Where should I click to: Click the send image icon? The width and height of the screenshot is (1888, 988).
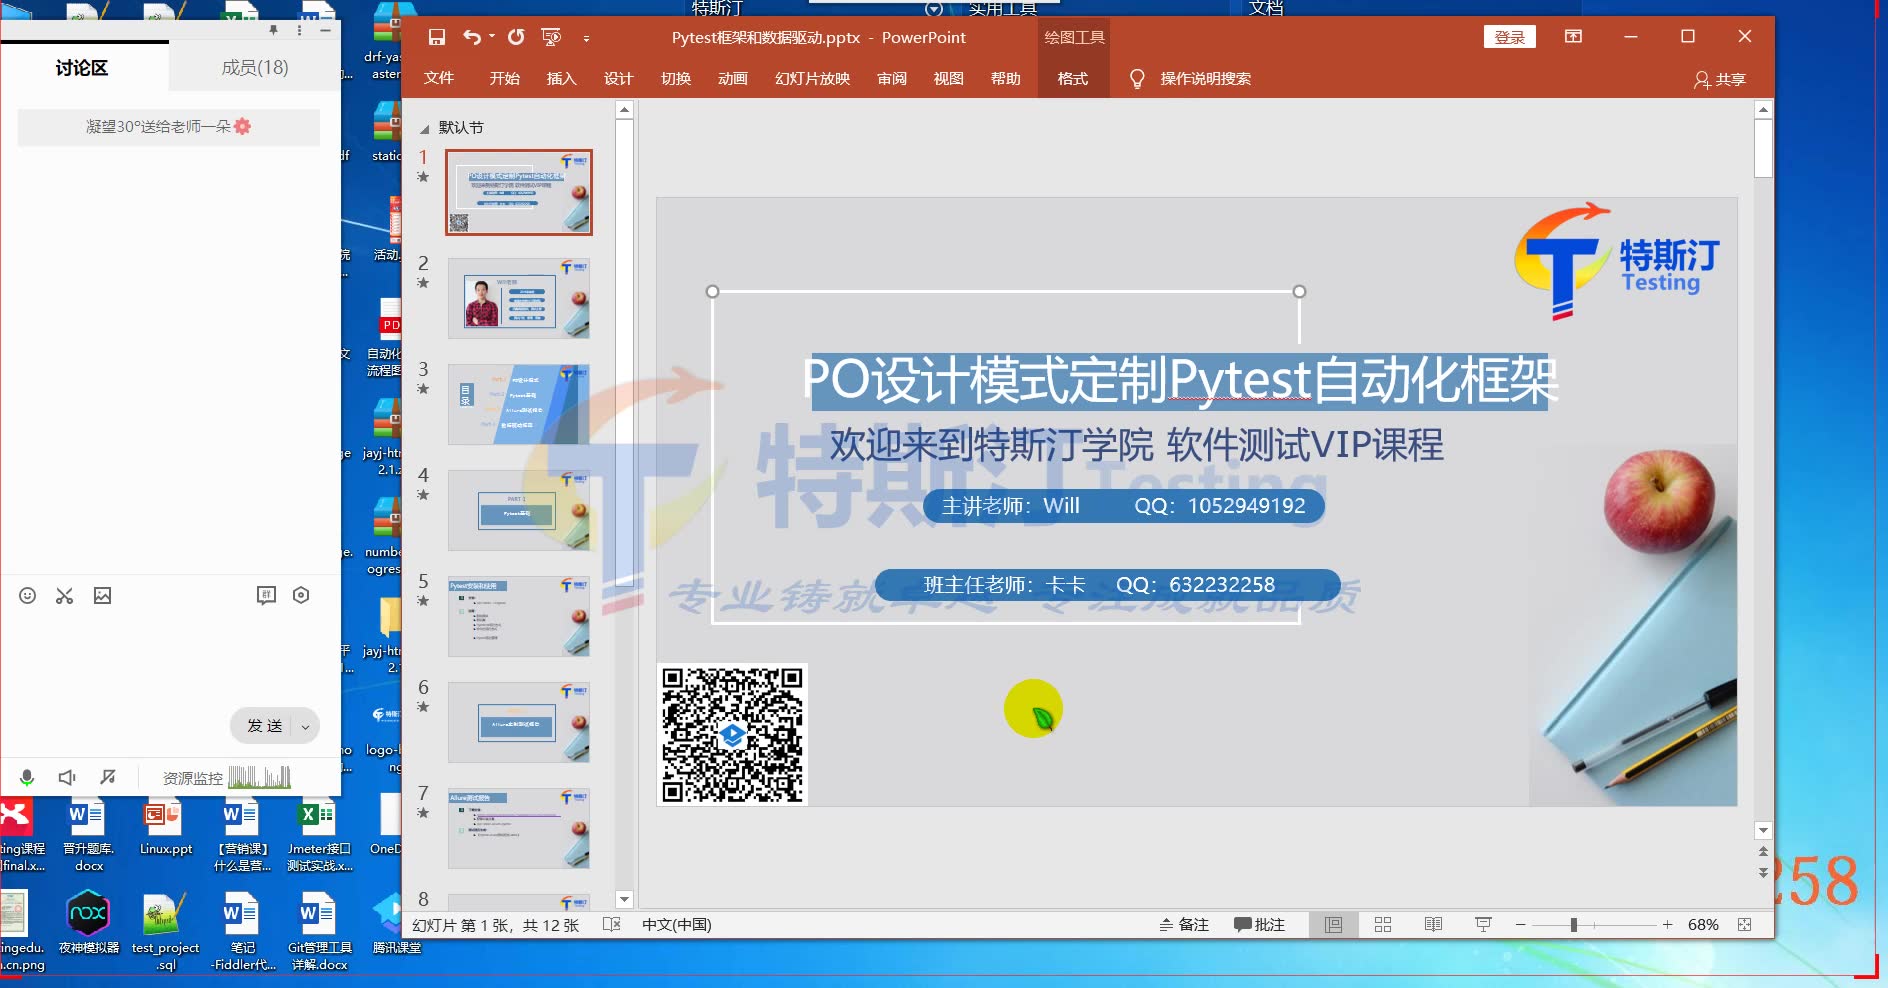point(102,595)
